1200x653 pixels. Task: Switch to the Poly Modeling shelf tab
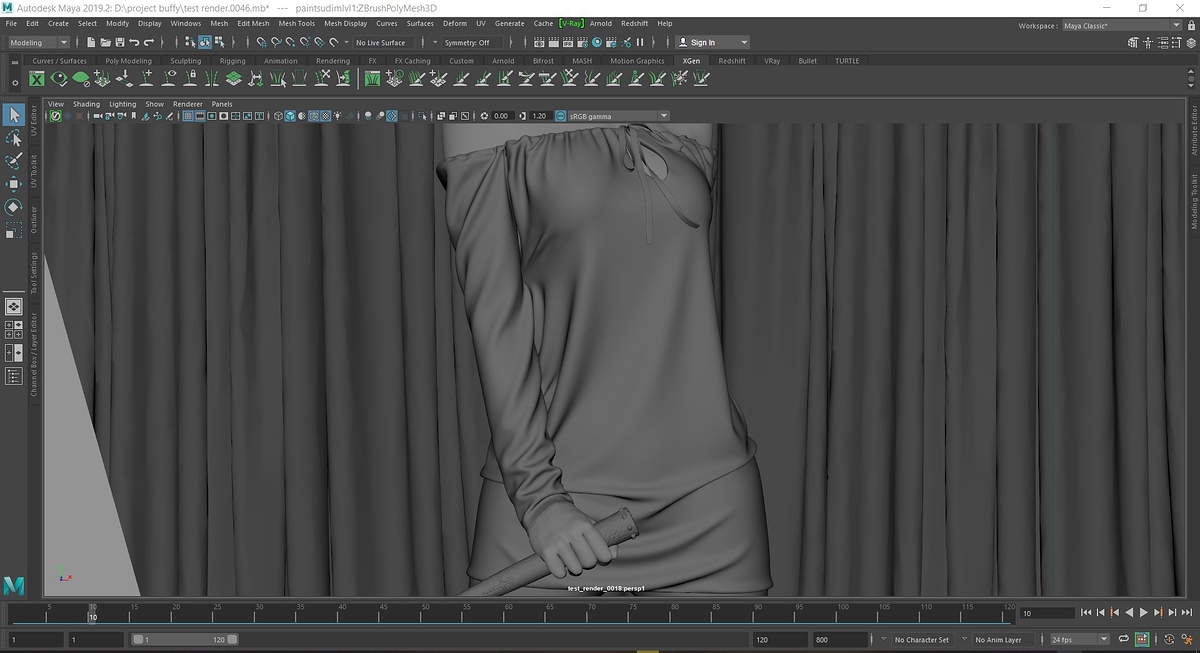[x=129, y=61]
